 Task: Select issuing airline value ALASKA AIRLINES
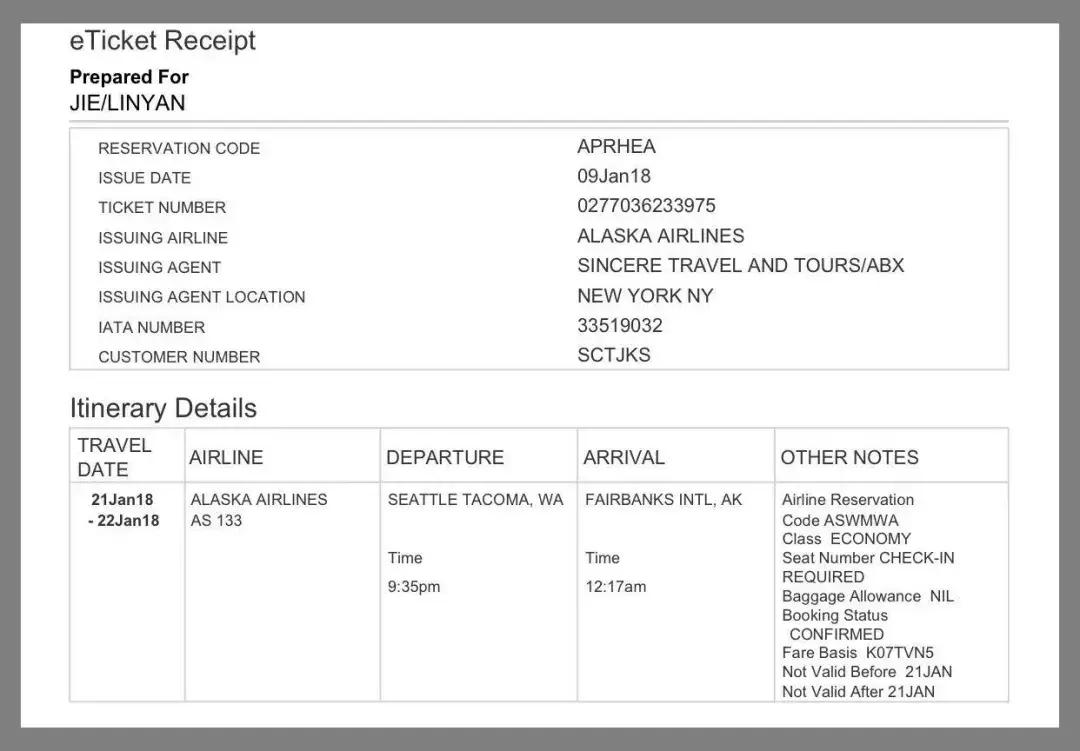(x=660, y=236)
